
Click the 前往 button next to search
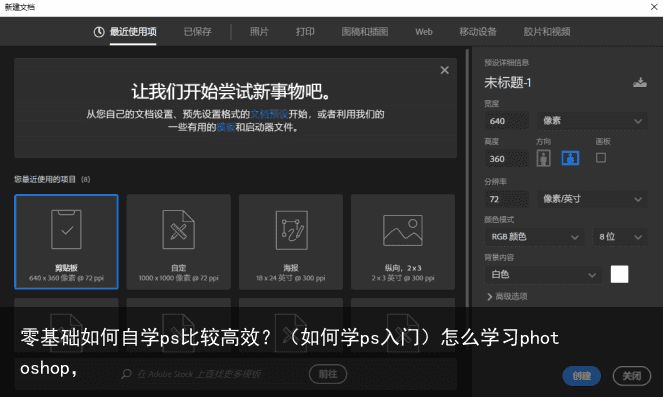(x=328, y=374)
